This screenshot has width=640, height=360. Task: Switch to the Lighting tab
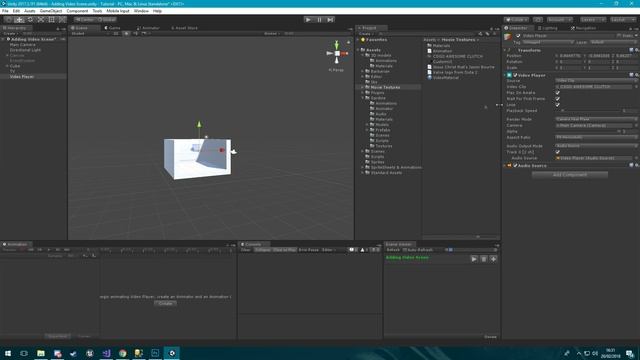[x=547, y=28]
